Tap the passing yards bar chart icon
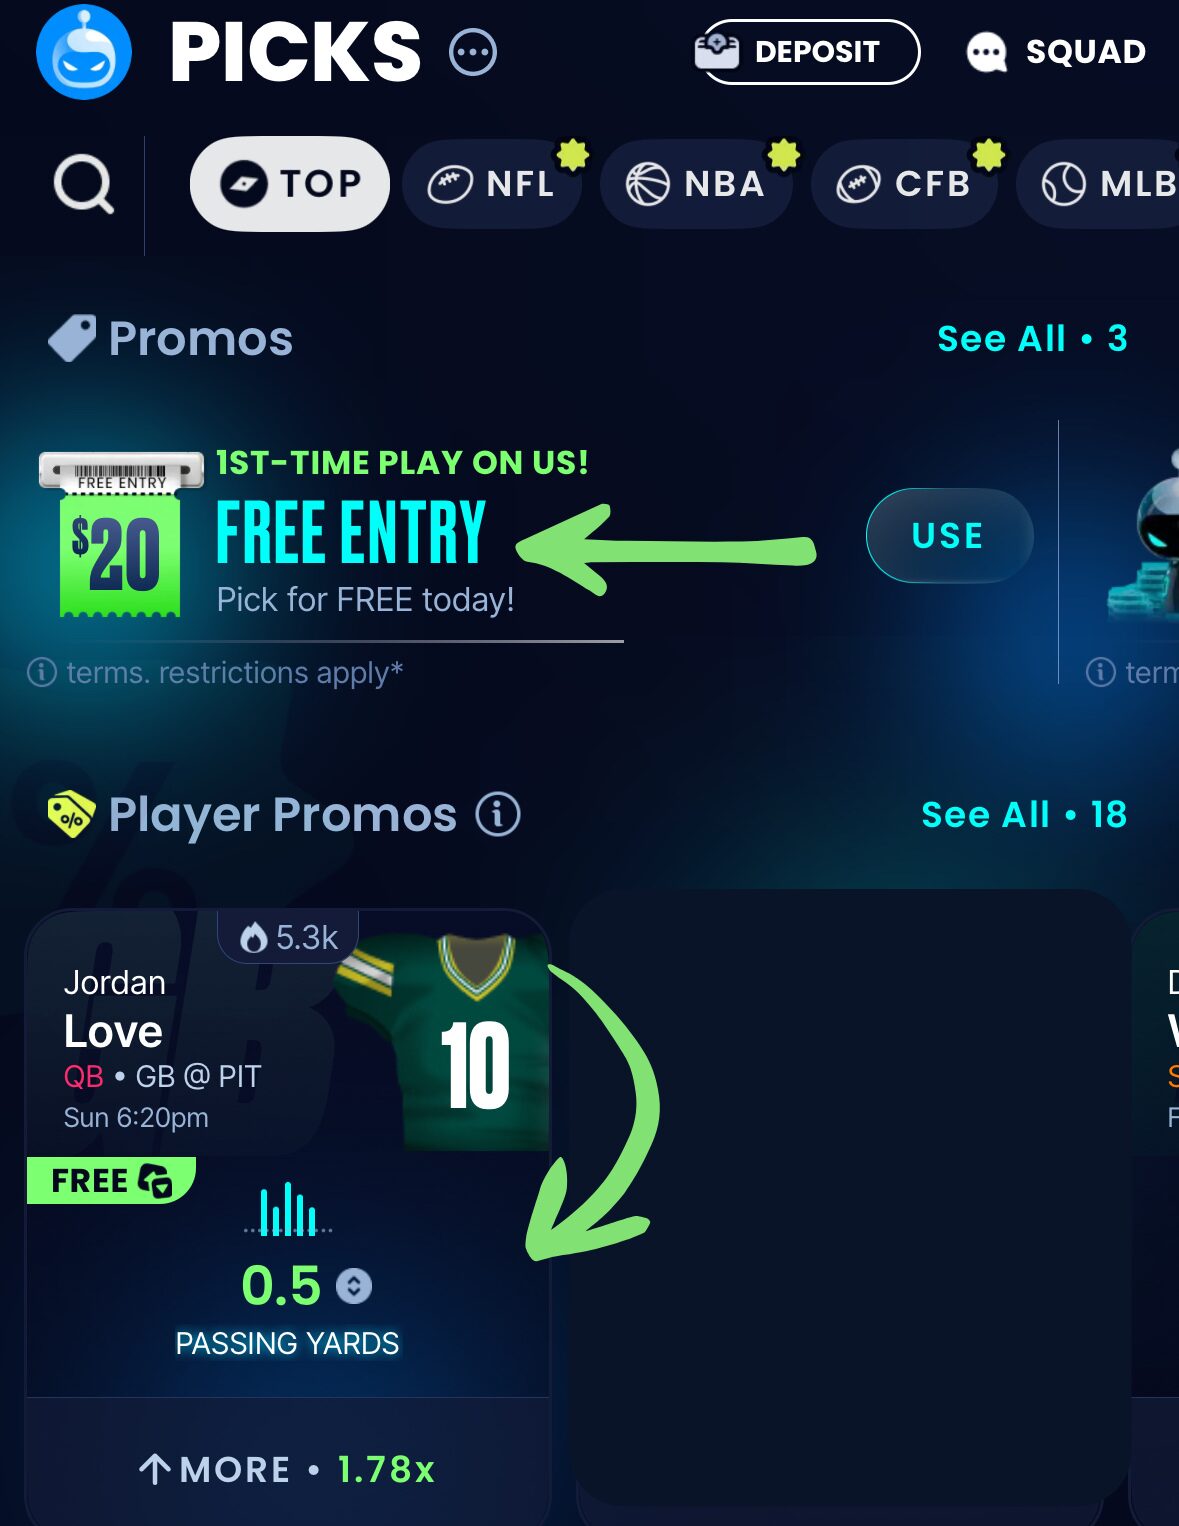This screenshot has height=1526, width=1179. [288, 1210]
